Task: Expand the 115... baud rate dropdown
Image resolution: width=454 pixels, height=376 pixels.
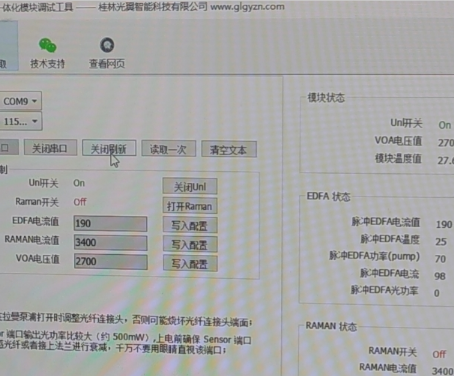Action: (21, 121)
